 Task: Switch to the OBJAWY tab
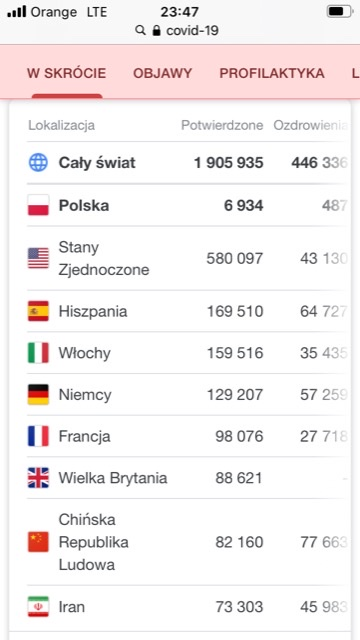[x=162, y=73]
